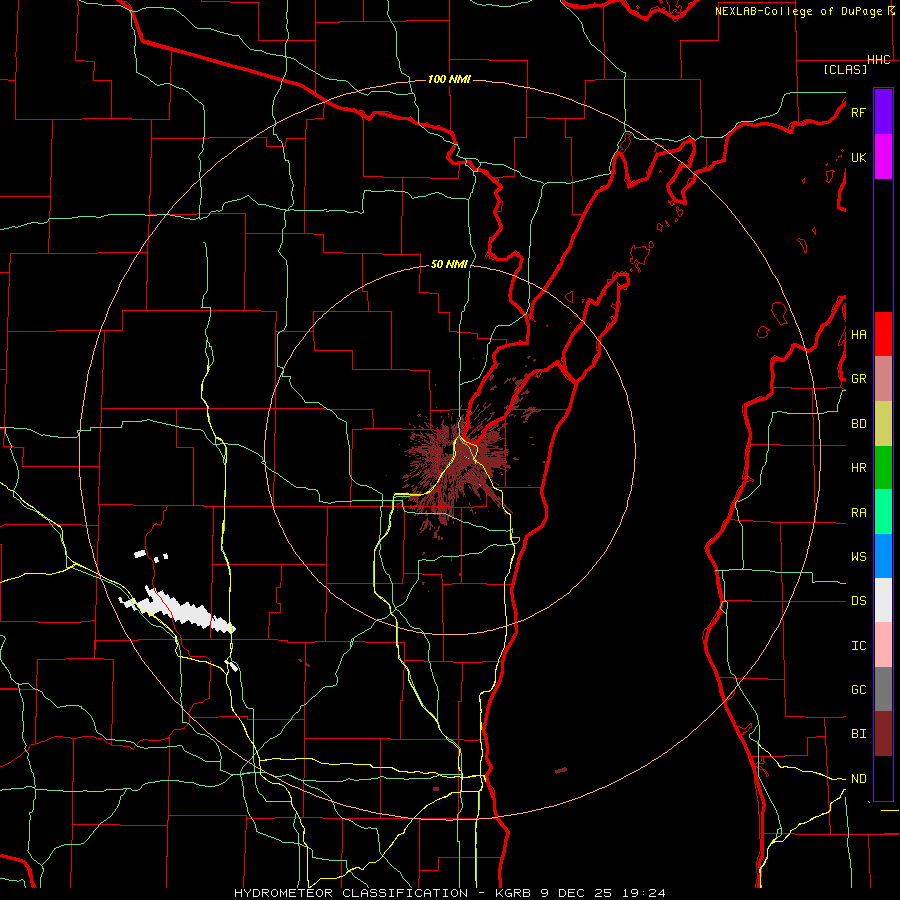Click the BD legend label
Viewport: 900px width, 900px height.
(x=858, y=424)
